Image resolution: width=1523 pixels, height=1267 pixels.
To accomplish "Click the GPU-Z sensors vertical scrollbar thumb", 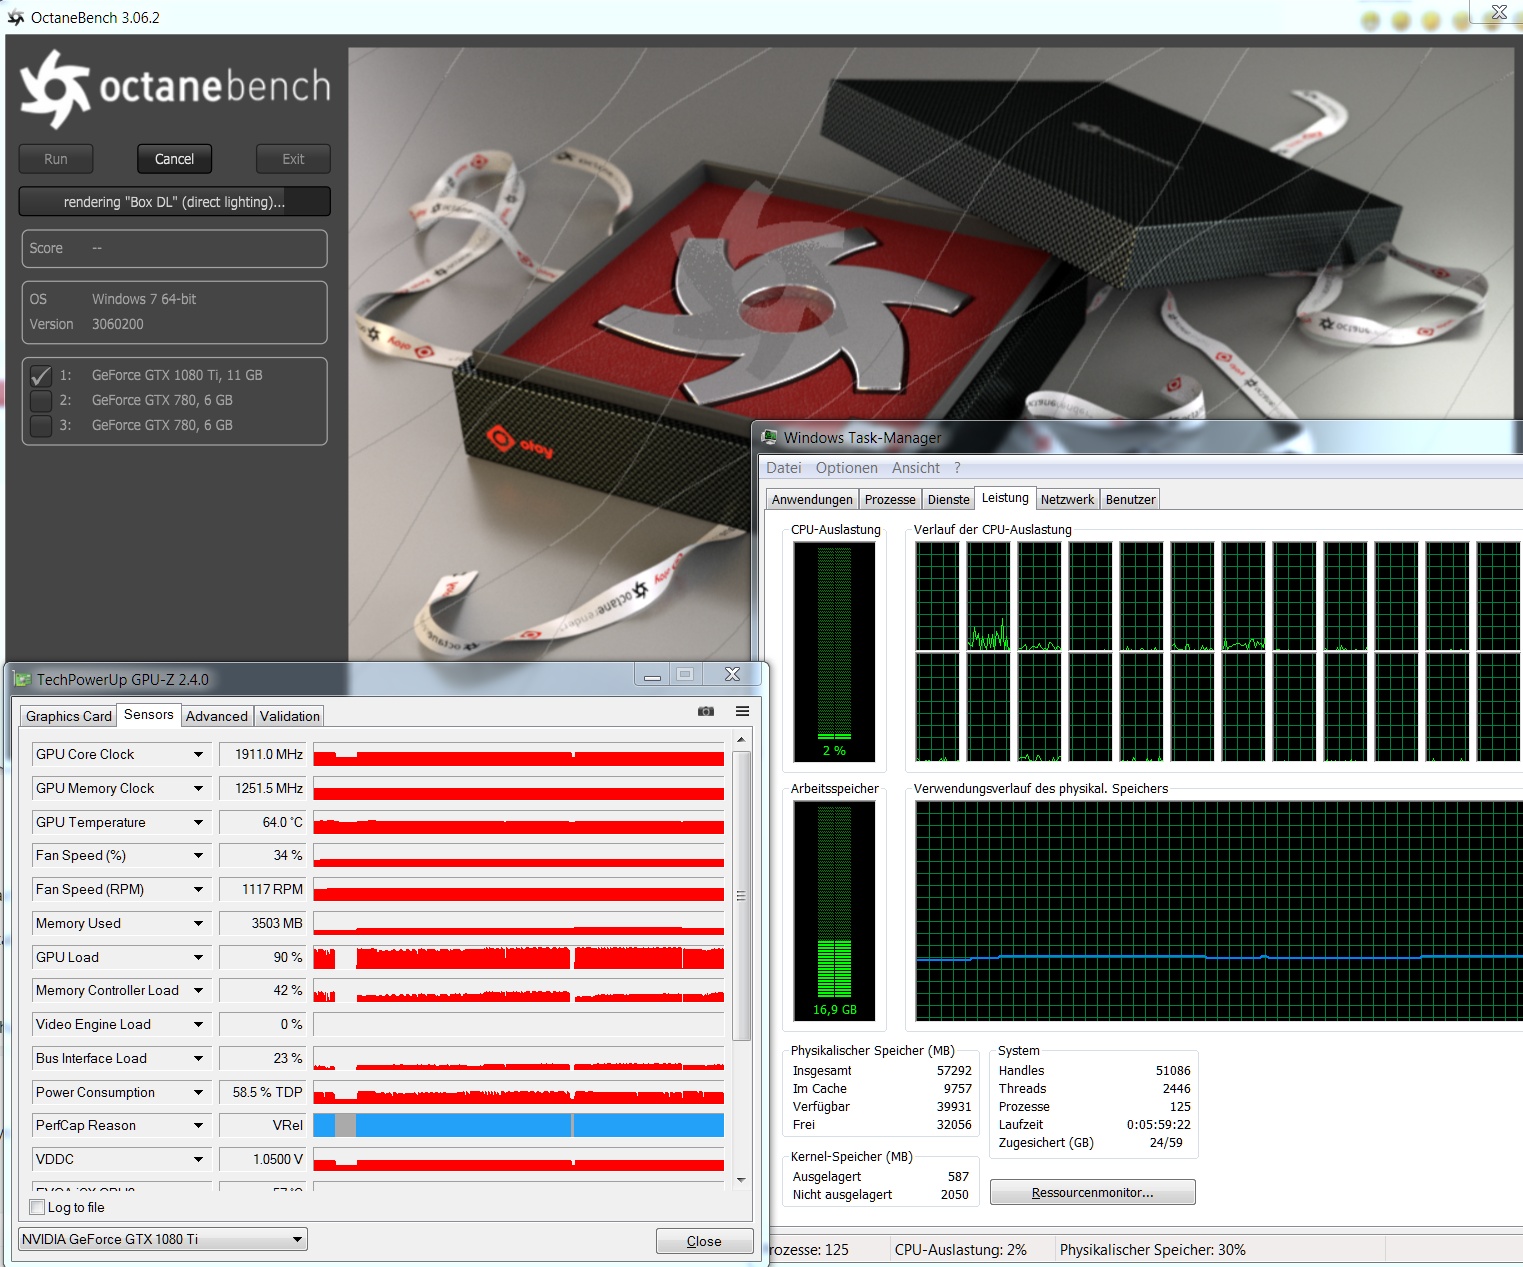I will 741,895.
